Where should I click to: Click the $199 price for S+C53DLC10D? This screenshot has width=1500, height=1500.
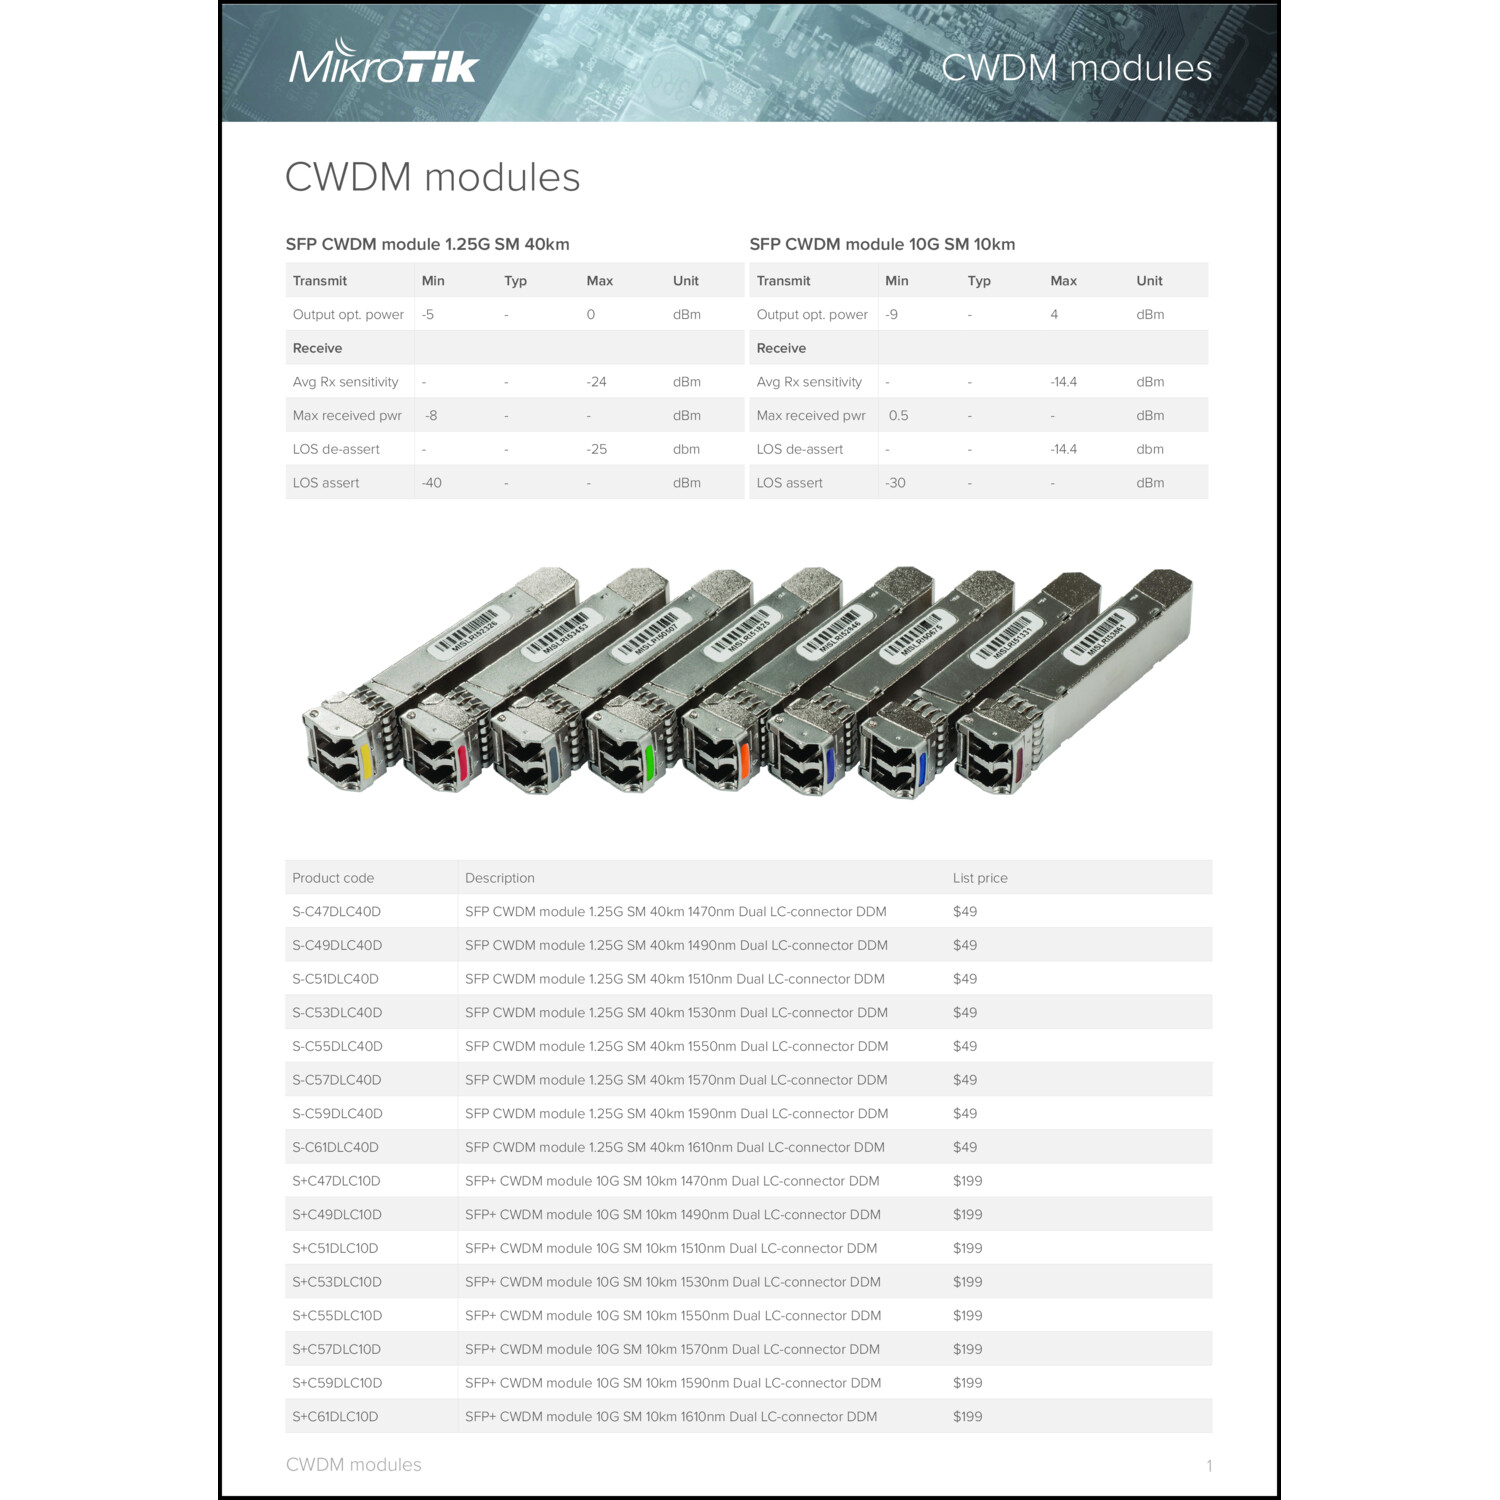tap(967, 1282)
